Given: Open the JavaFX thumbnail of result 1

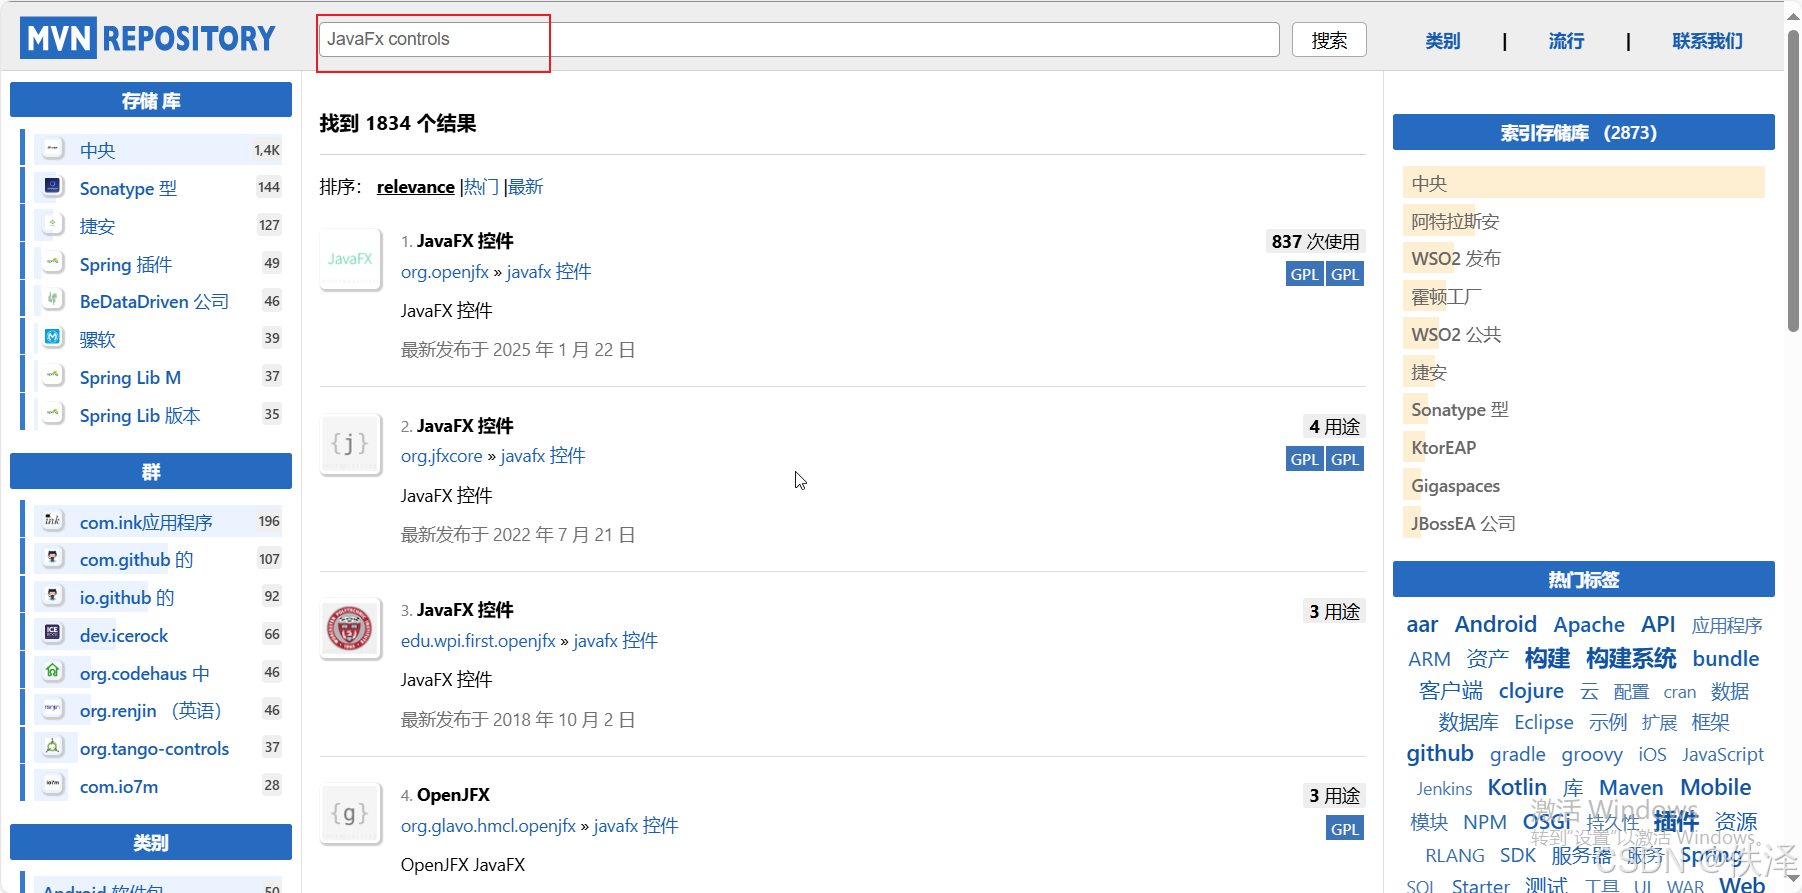Looking at the screenshot, I should point(350,259).
